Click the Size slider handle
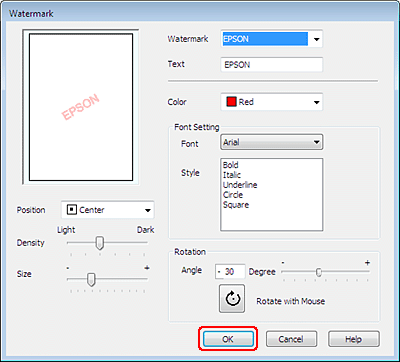This screenshot has width=400, height=362. (91, 279)
